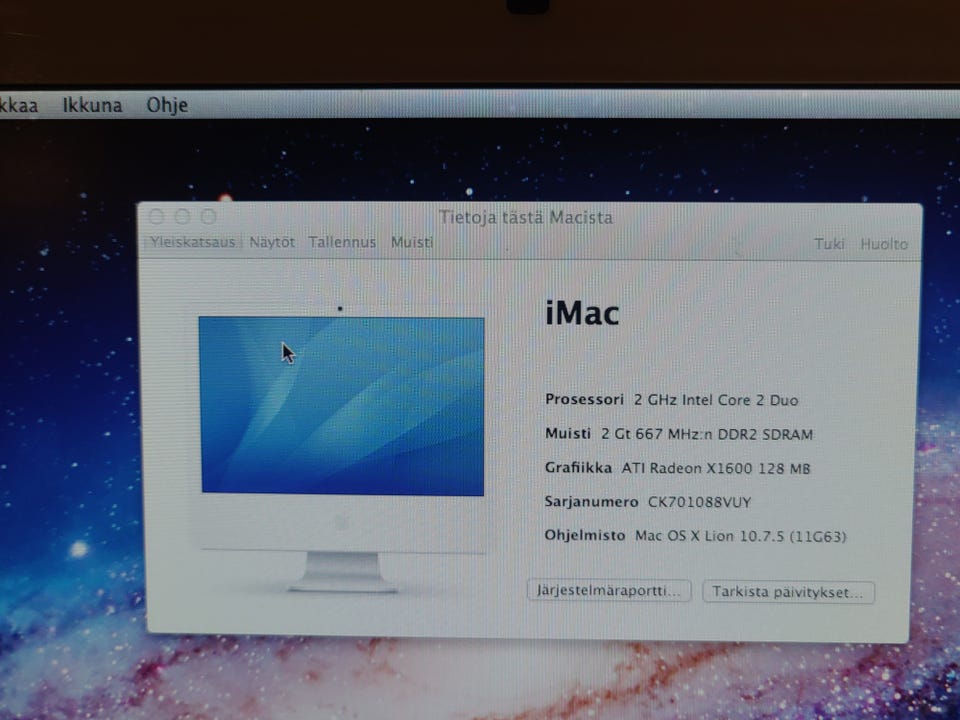The image size is (960, 720).
Task: Switch to the Näytöt tab
Action: tap(272, 242)
